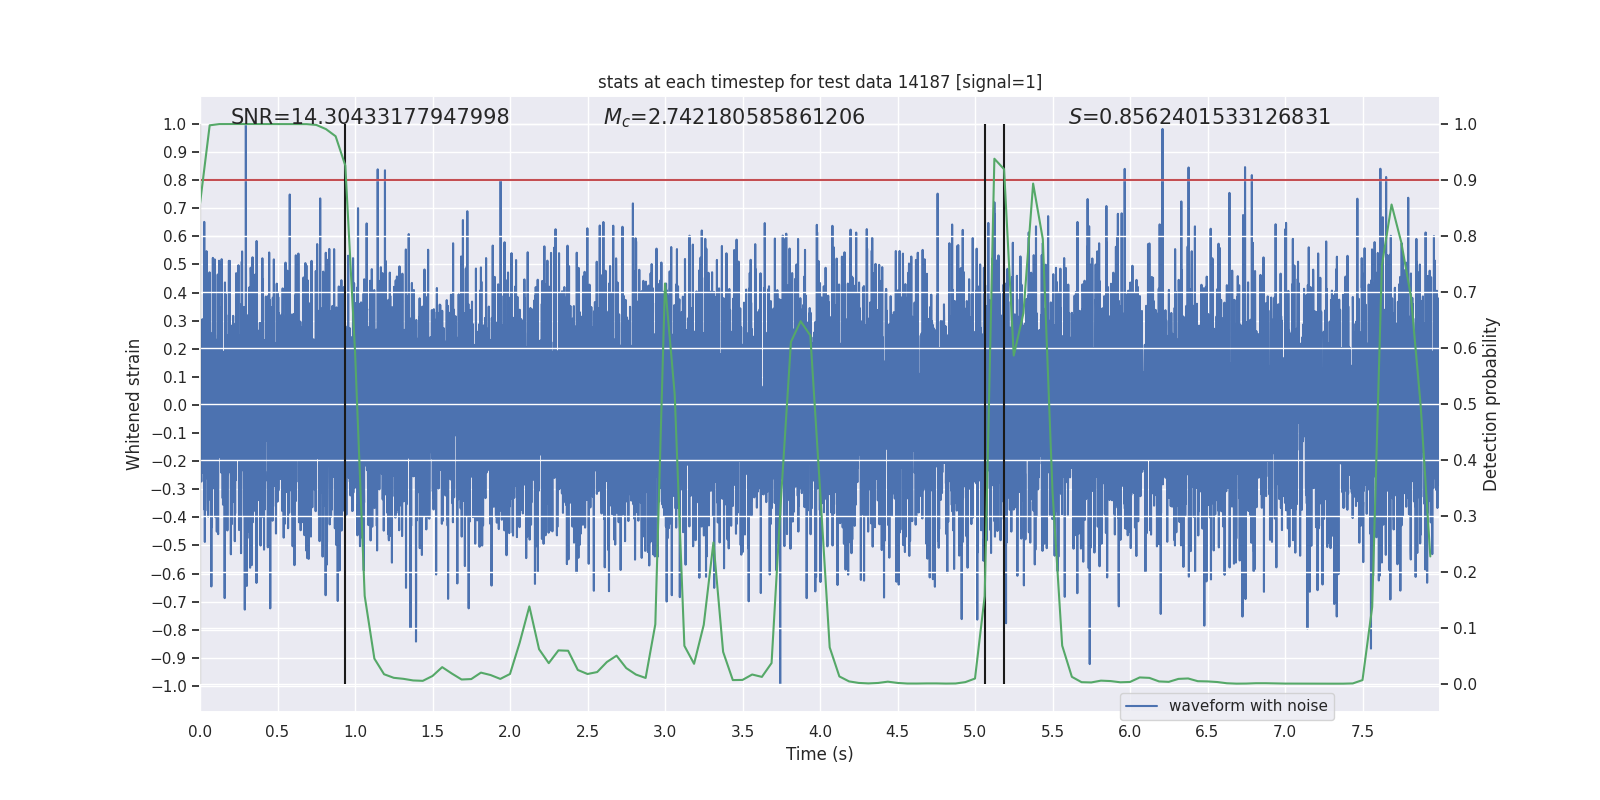Image resolution: width=1600 pixels, height=800 pixels.
Task: Click the −0.5 tick on the Whitened strain axis
Action: (169, 545)
